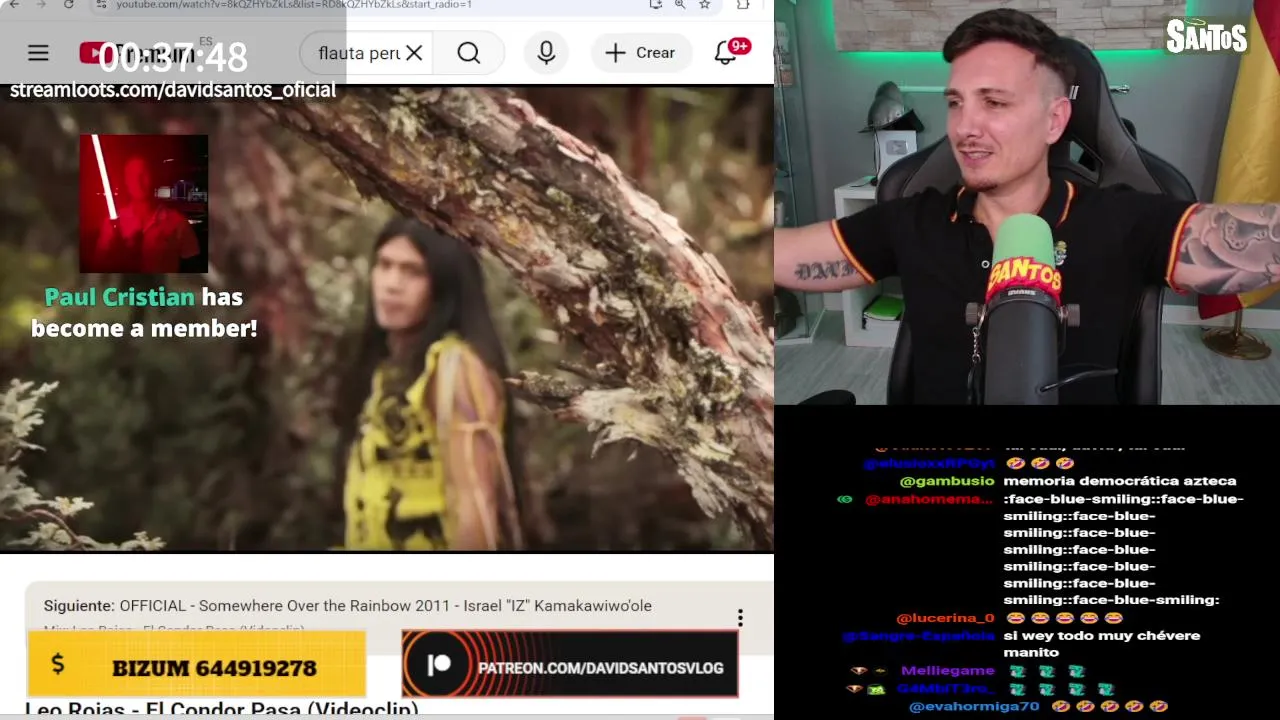The image size is (1280, 720).
Task: Click the BIZUM 644919278 banner
Action: click(x=197, y=664)
